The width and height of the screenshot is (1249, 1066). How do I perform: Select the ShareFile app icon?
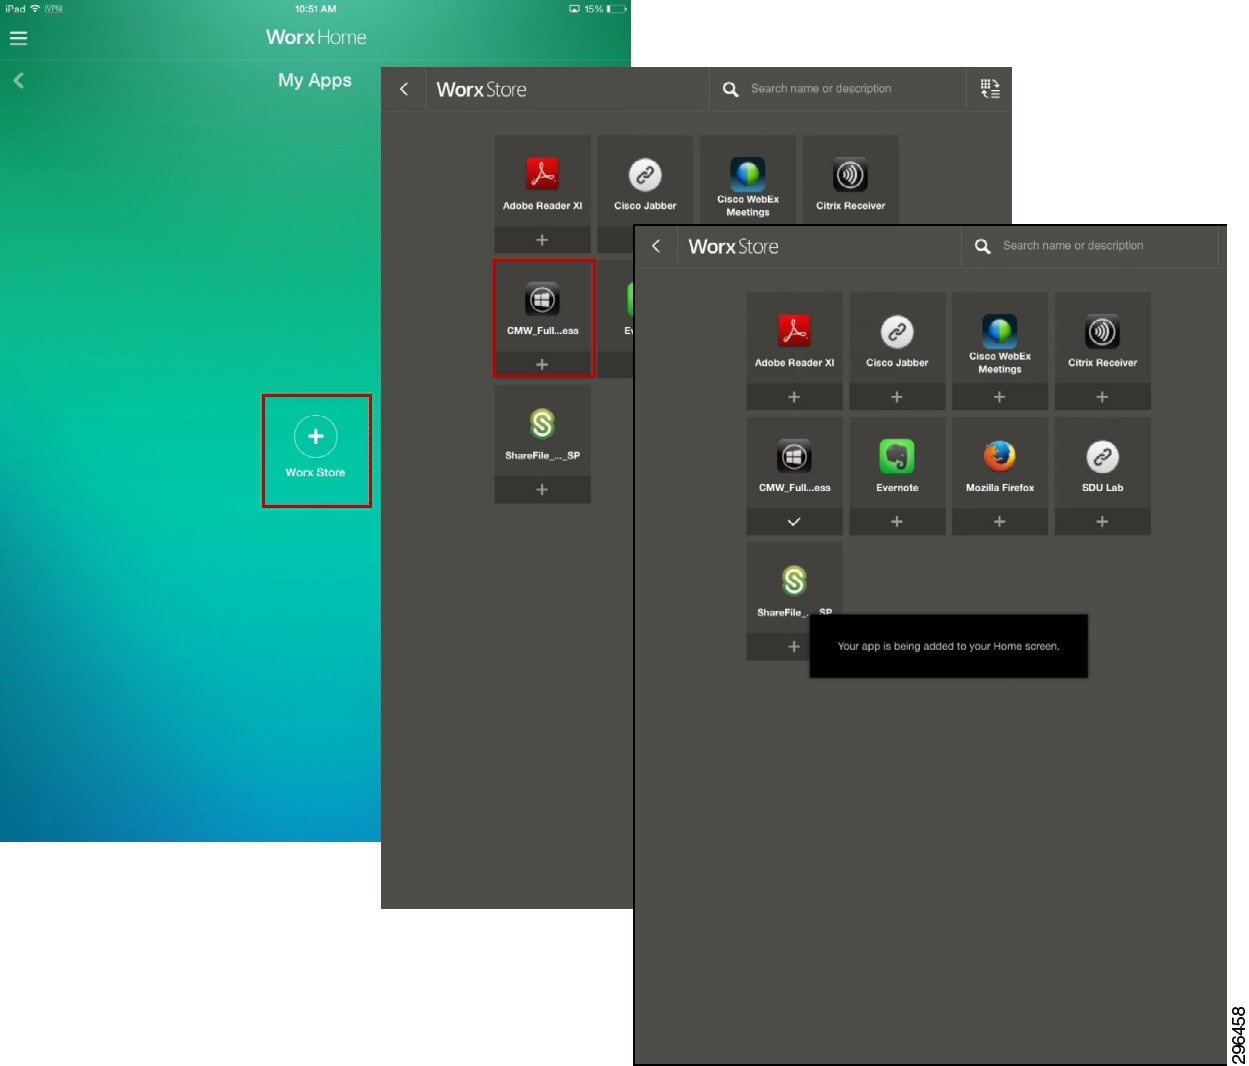[794, 583]
